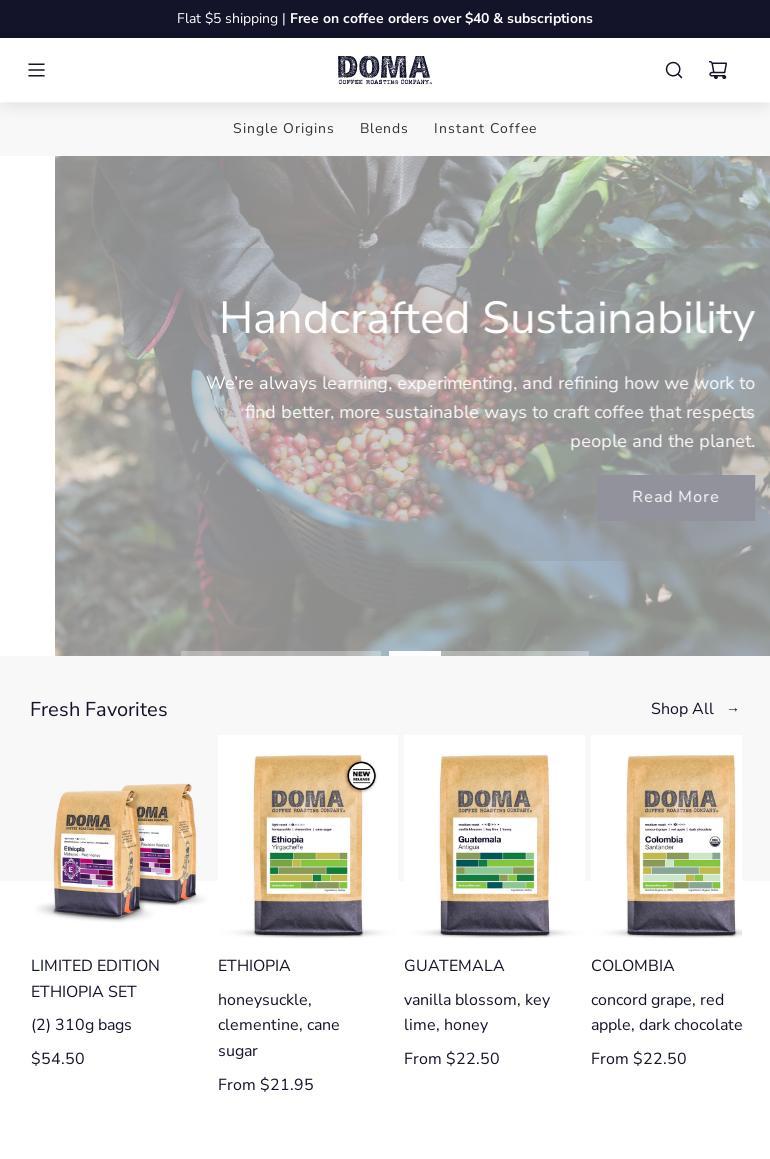This screenshot has width=770, height=1159.
Task: Click the search magnifier icon
Action: (673, 70)
